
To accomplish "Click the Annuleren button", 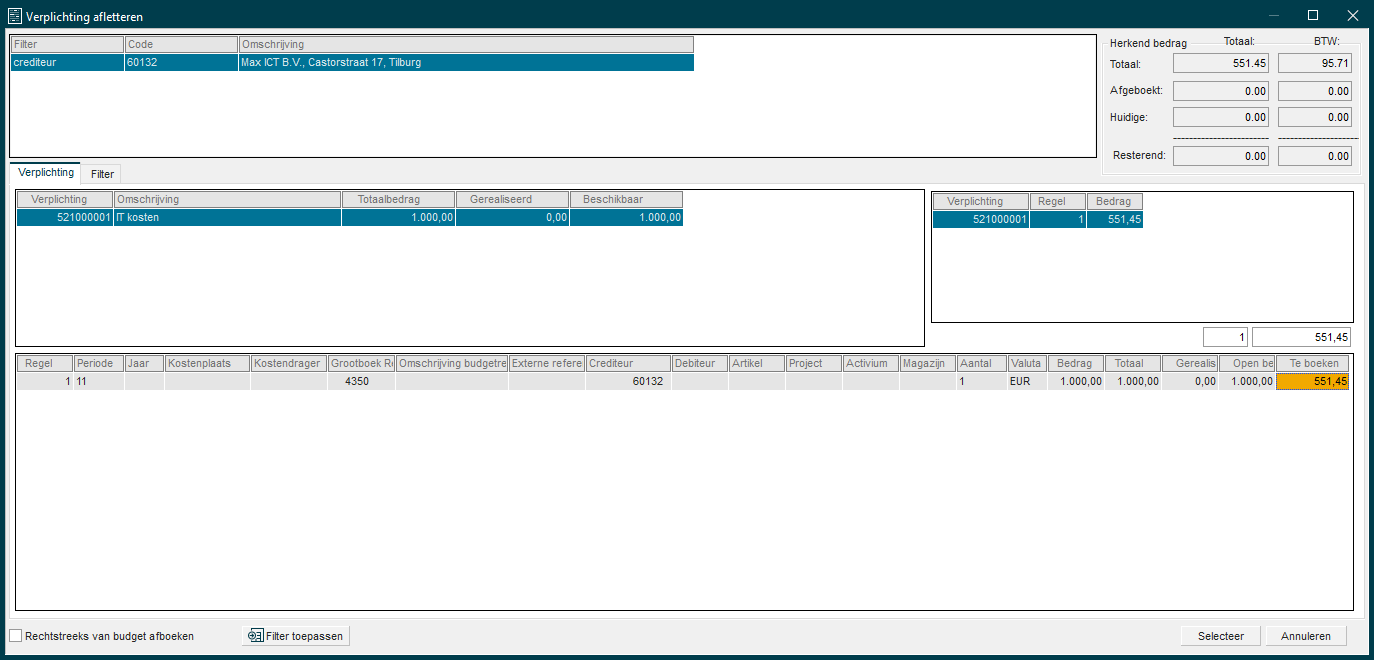I will (1306, 636).
